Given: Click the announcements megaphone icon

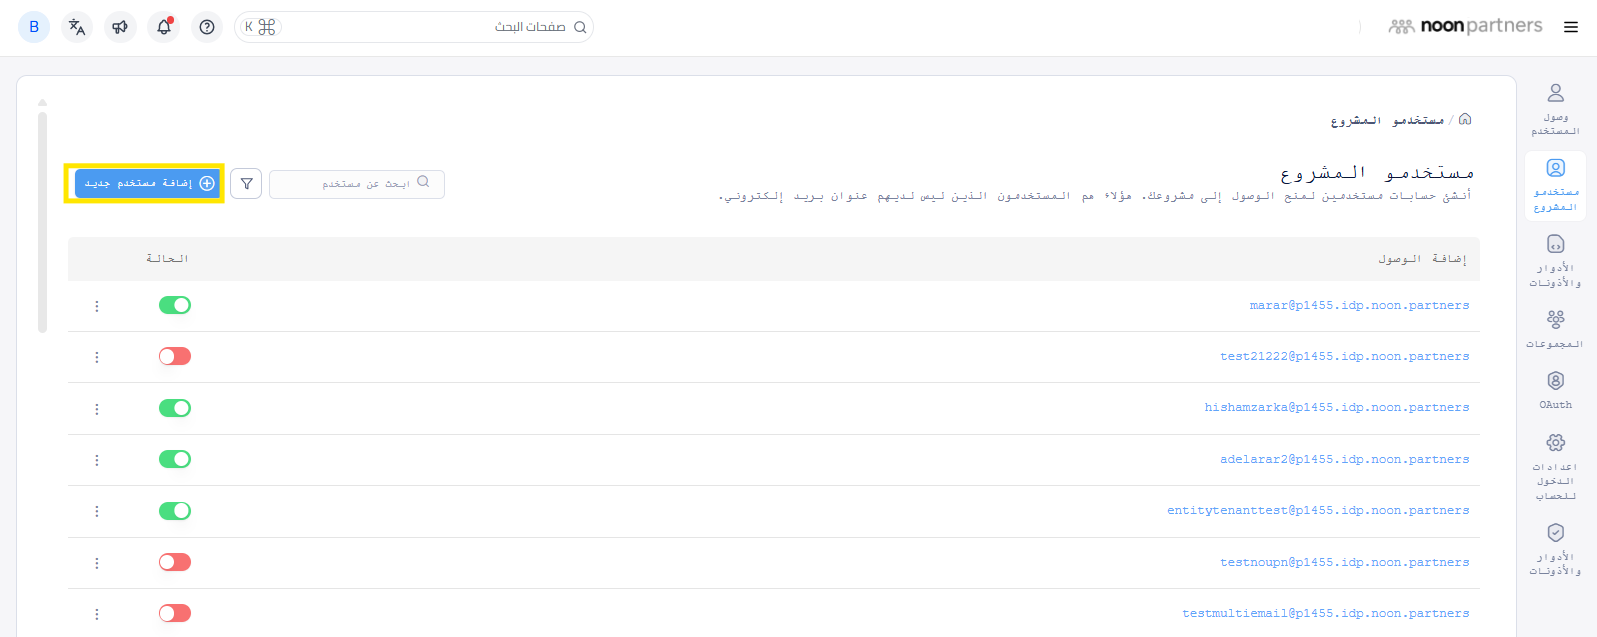Looking at the screenshot, I should click(120, 27).
